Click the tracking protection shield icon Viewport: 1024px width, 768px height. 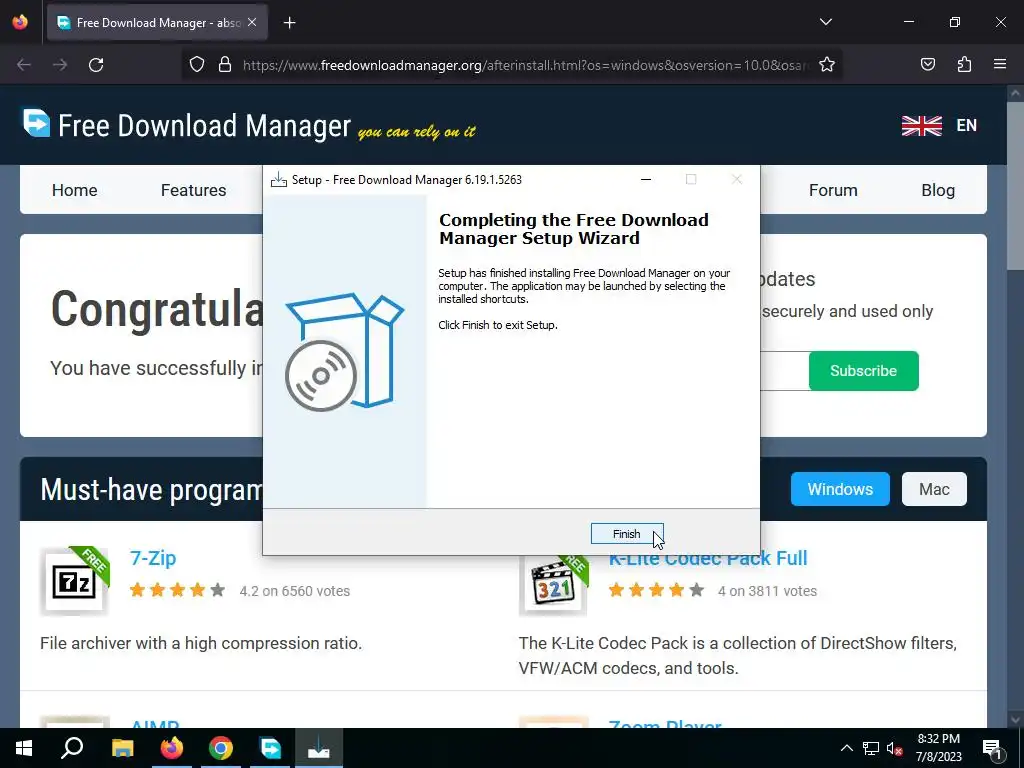click(x=197, y=65)
